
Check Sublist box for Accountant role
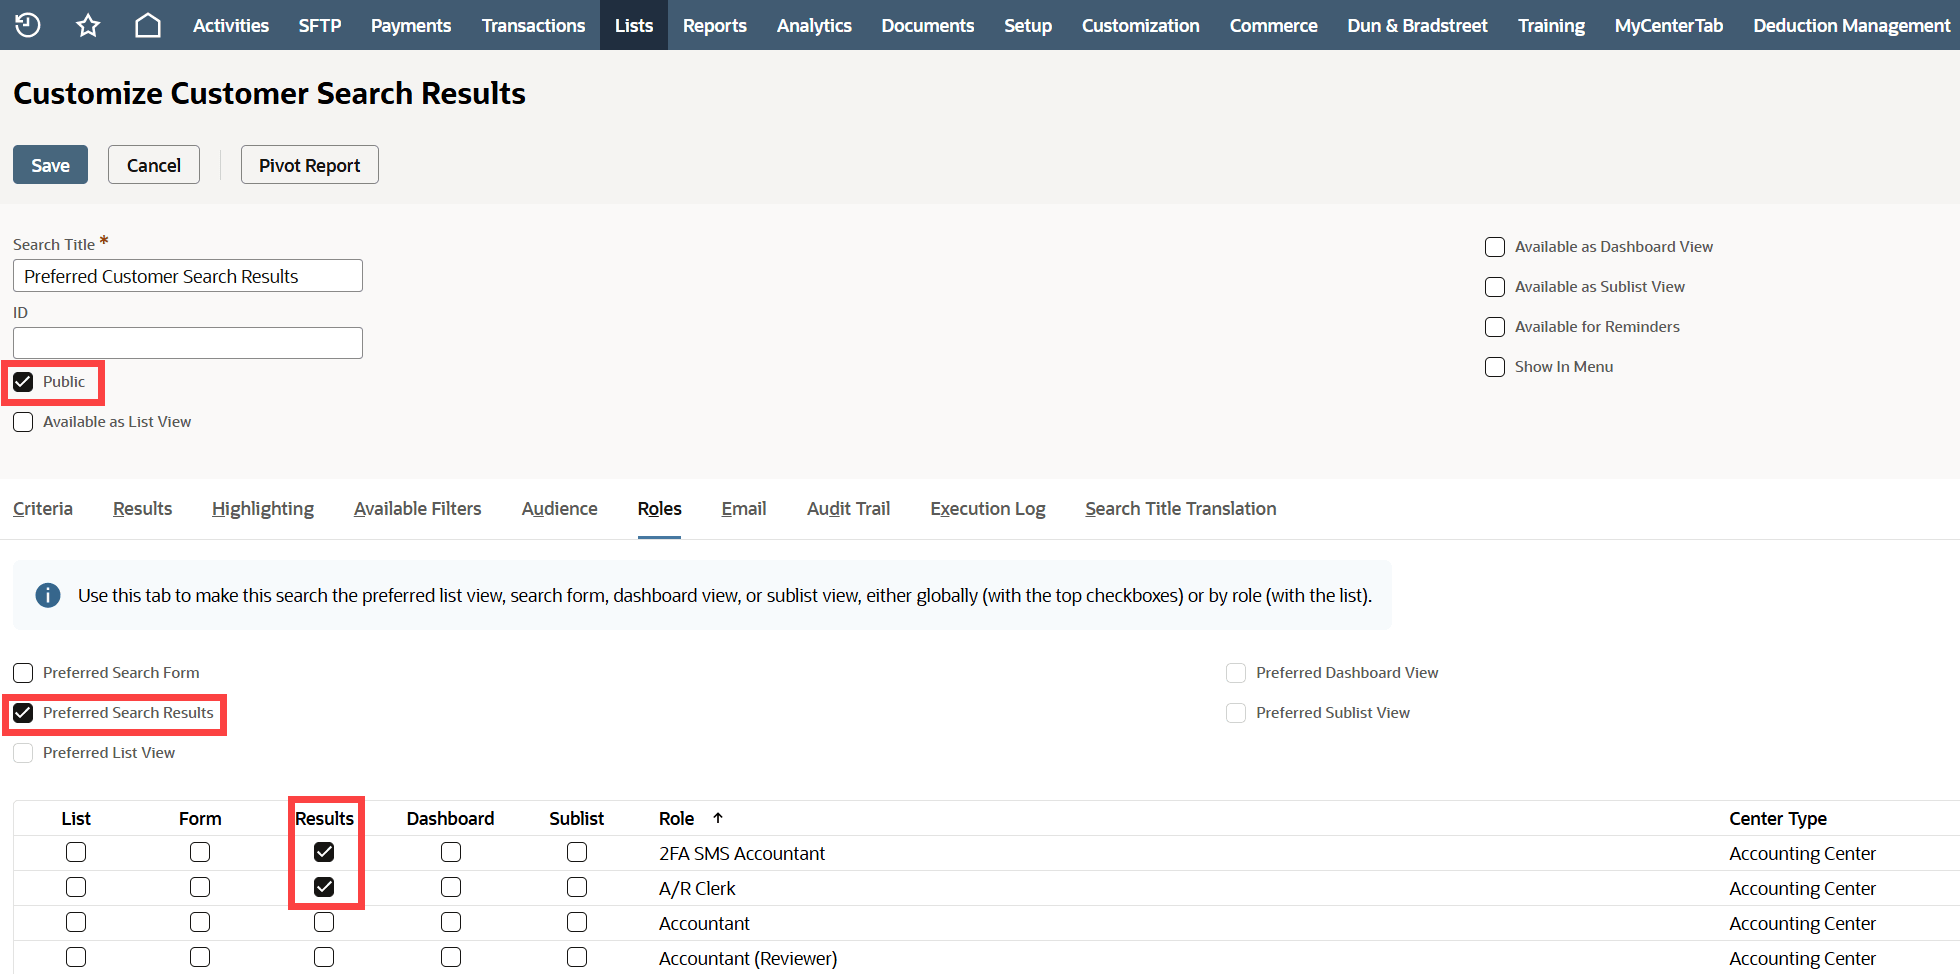point(577,922)
